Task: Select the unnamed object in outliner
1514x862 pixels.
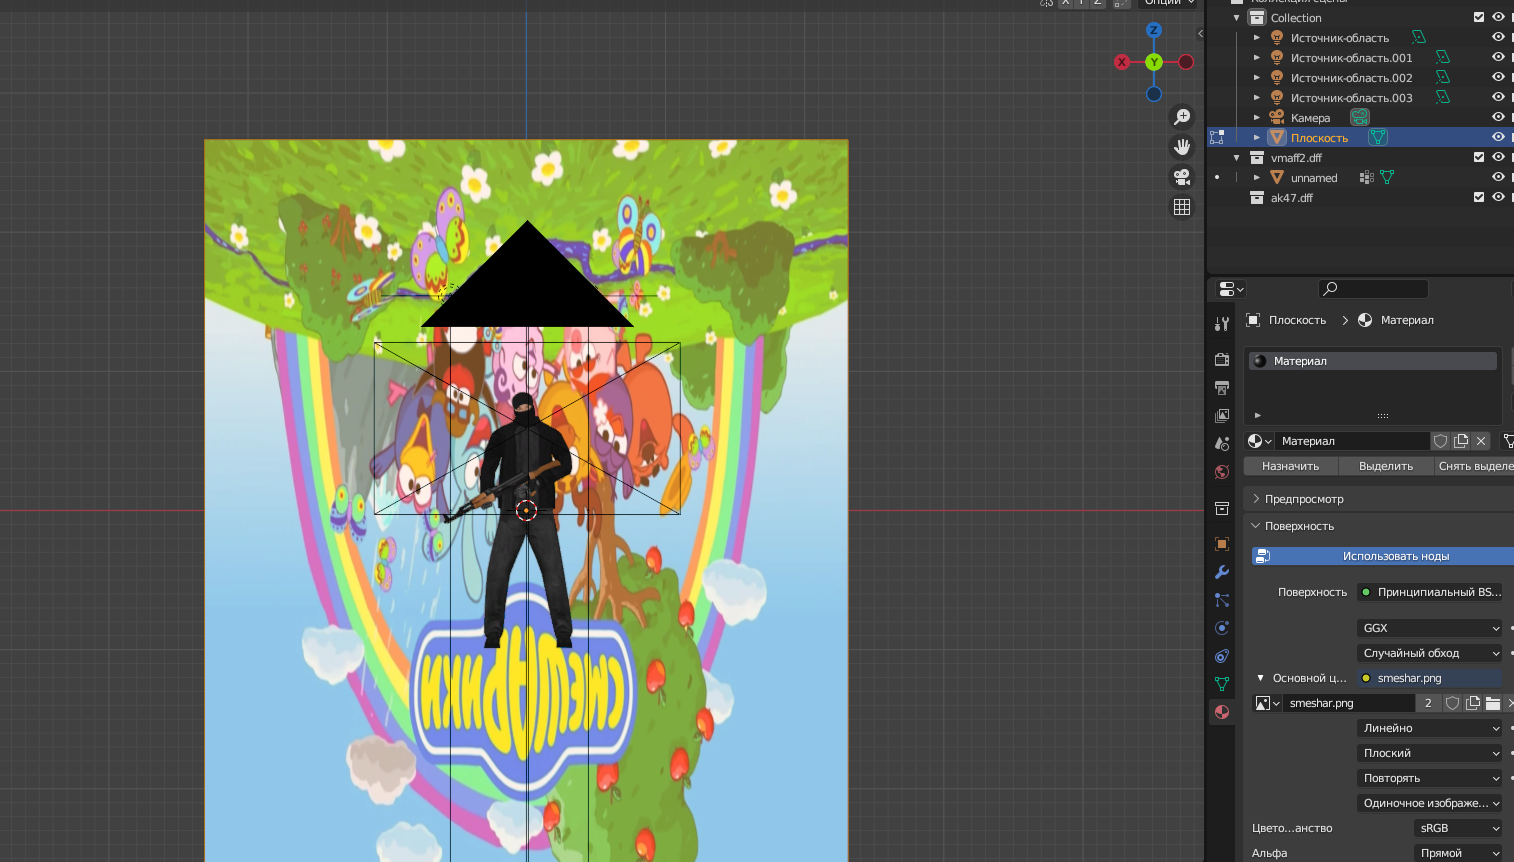Action: pos(1313,178)
